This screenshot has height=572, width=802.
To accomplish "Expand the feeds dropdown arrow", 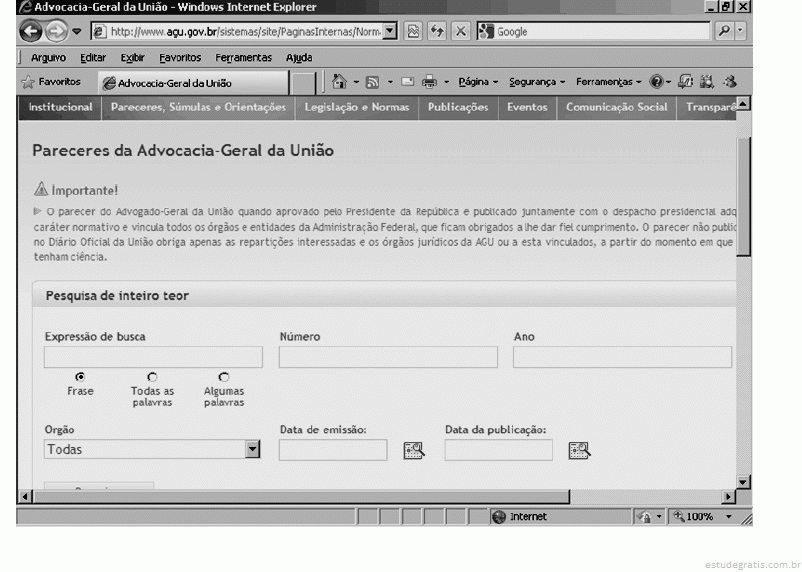I will (390, 82).
